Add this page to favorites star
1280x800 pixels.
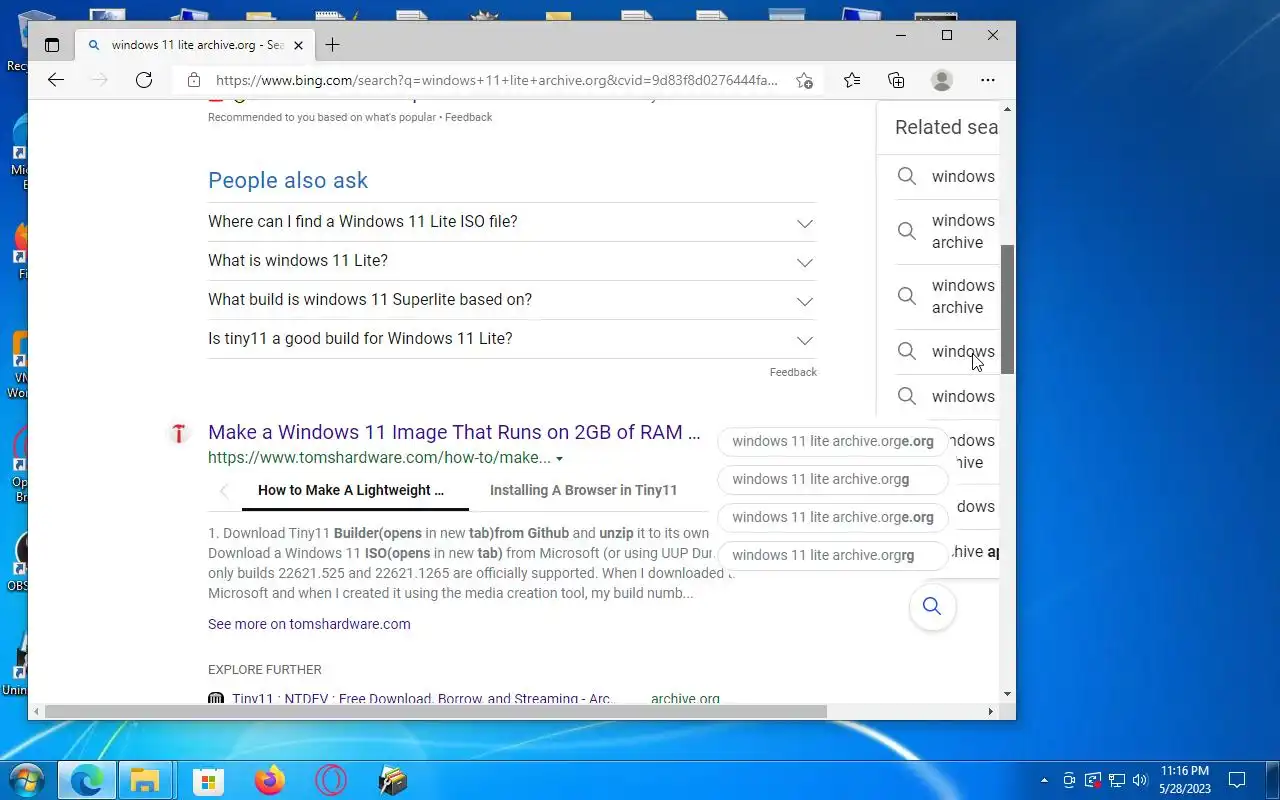[804, 80]
